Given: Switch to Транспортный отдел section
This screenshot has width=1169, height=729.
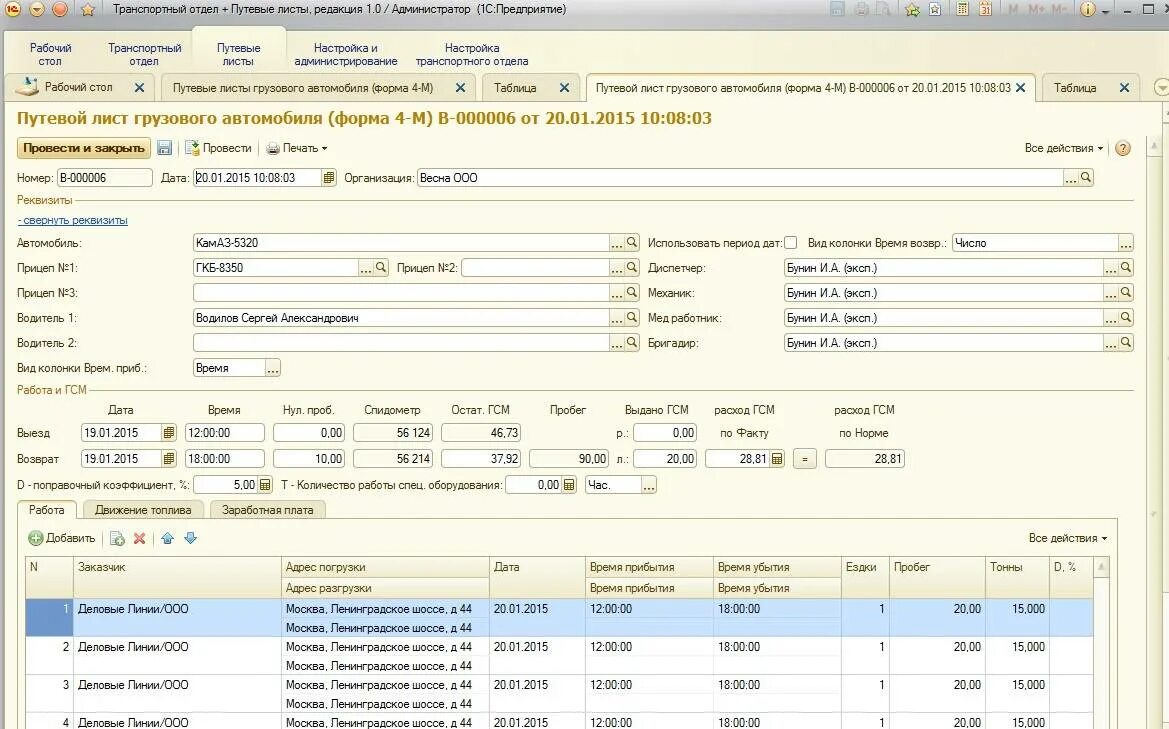Looking at the screenshot, I should [145, 54].
